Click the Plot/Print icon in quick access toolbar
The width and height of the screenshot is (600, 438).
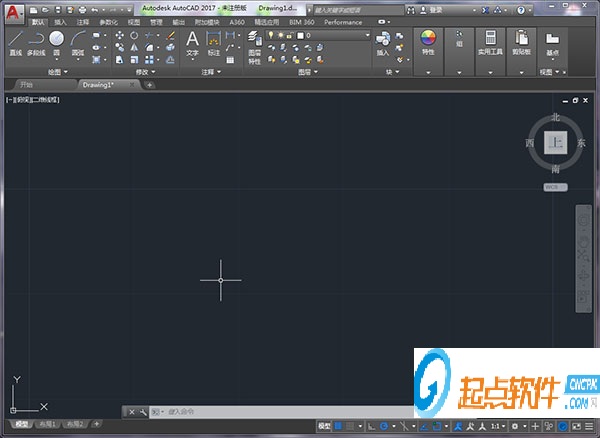coord(82,10)
